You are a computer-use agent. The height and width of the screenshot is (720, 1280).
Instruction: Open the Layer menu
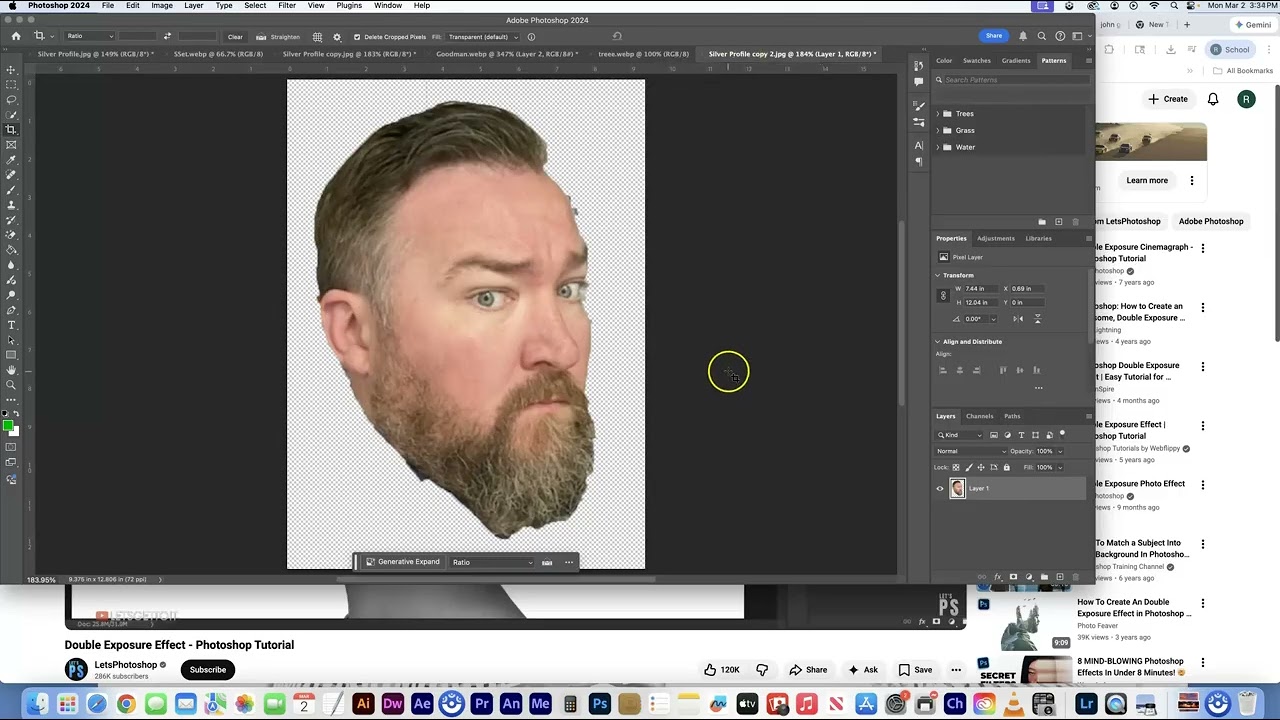tap(193, 6)
